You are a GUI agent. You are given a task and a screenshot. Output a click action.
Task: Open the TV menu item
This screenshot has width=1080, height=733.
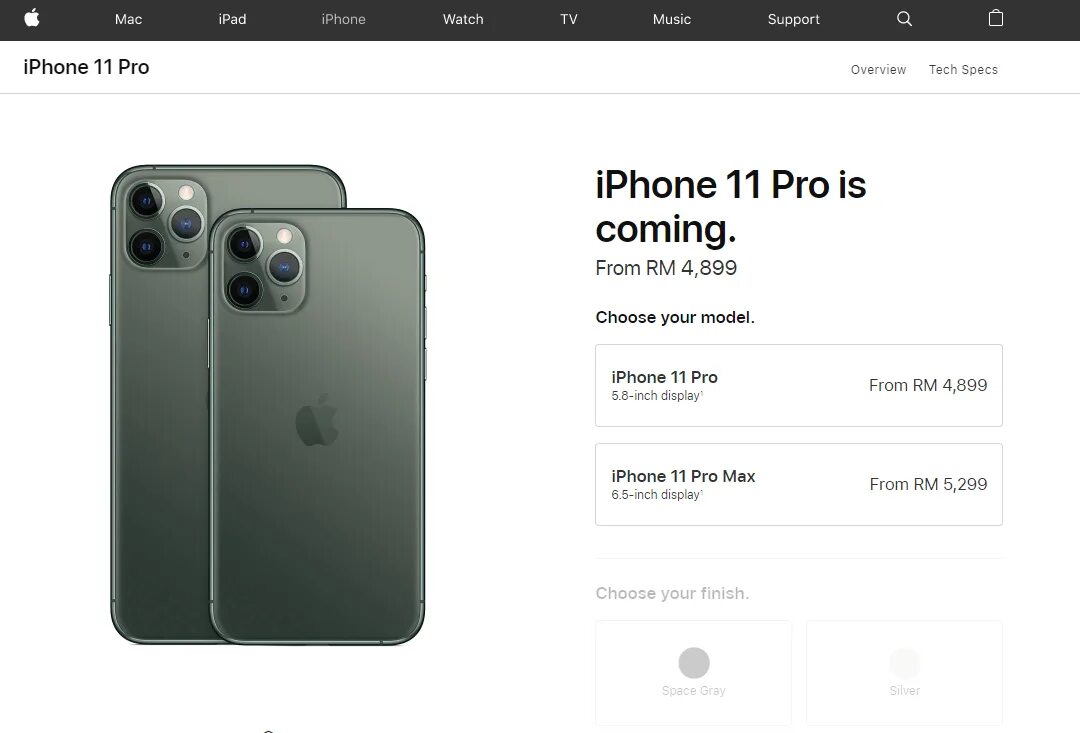(x=568, y=19)
